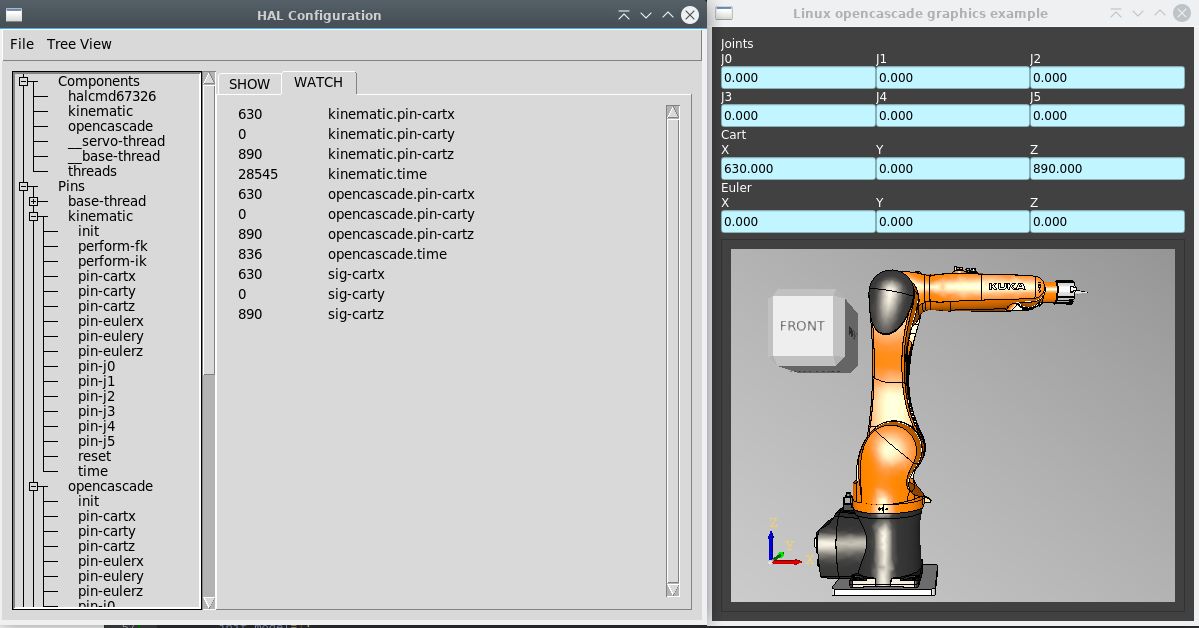1199x628 pixels.
Task: Select the perform-fk pin
Action: pos(112,246)
